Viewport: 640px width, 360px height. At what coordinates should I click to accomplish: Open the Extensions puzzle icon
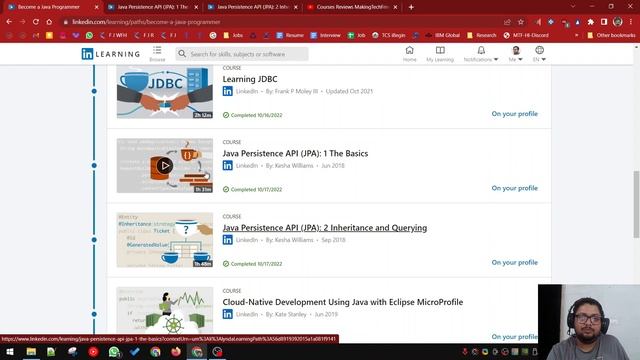click(591, 22)
